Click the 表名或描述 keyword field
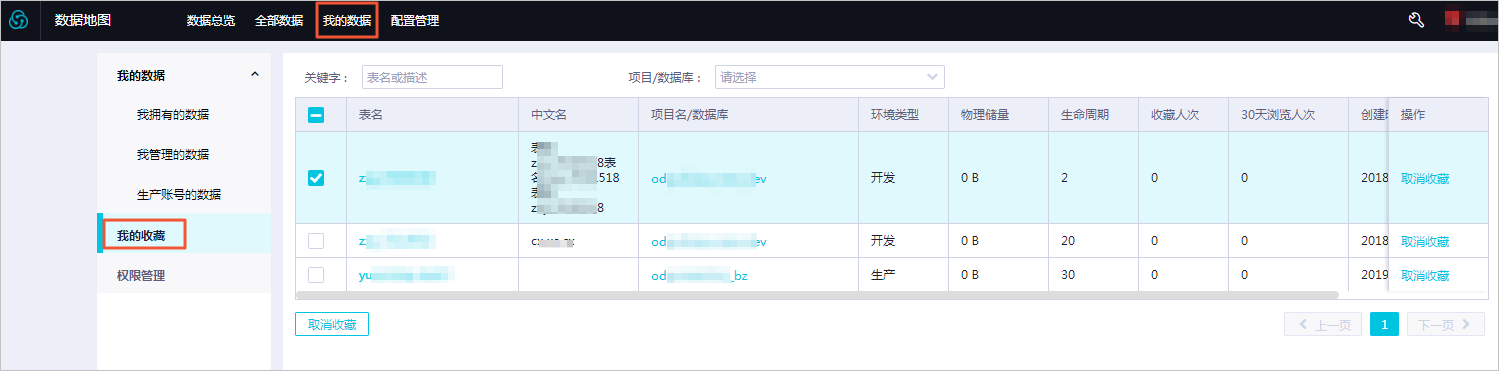 (x=432, y=77)
